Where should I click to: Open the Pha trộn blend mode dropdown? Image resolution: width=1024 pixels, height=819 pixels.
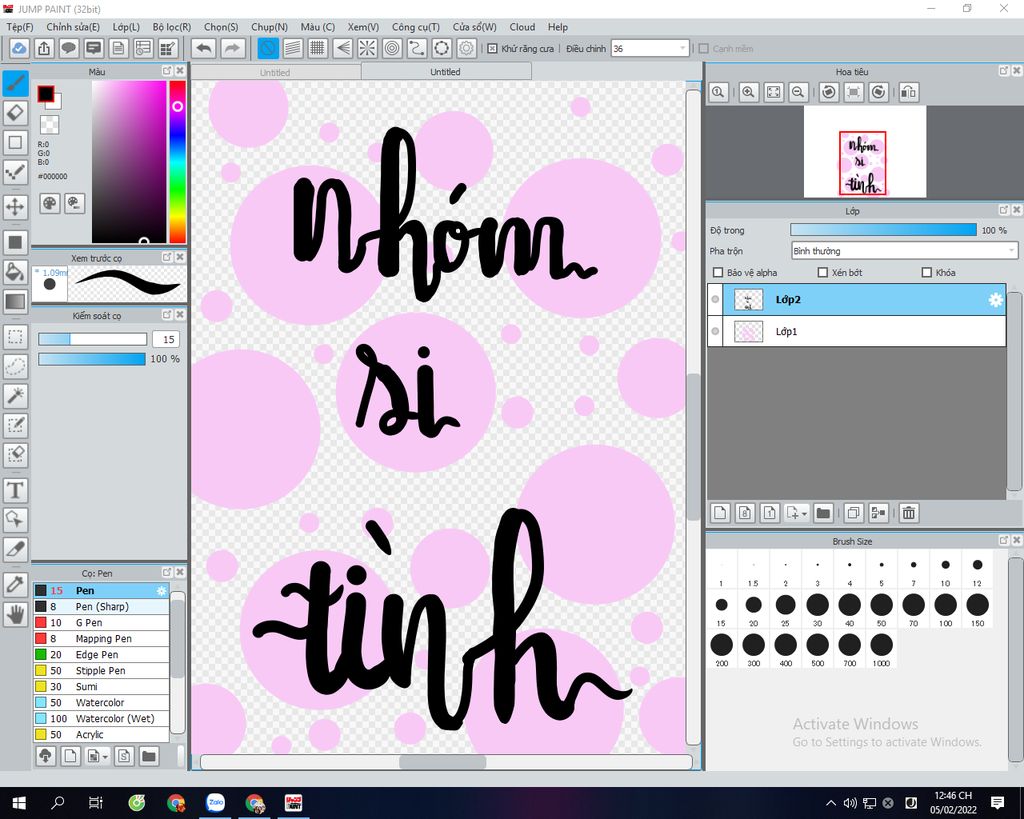pyautogui.click(x=904, y=251)
